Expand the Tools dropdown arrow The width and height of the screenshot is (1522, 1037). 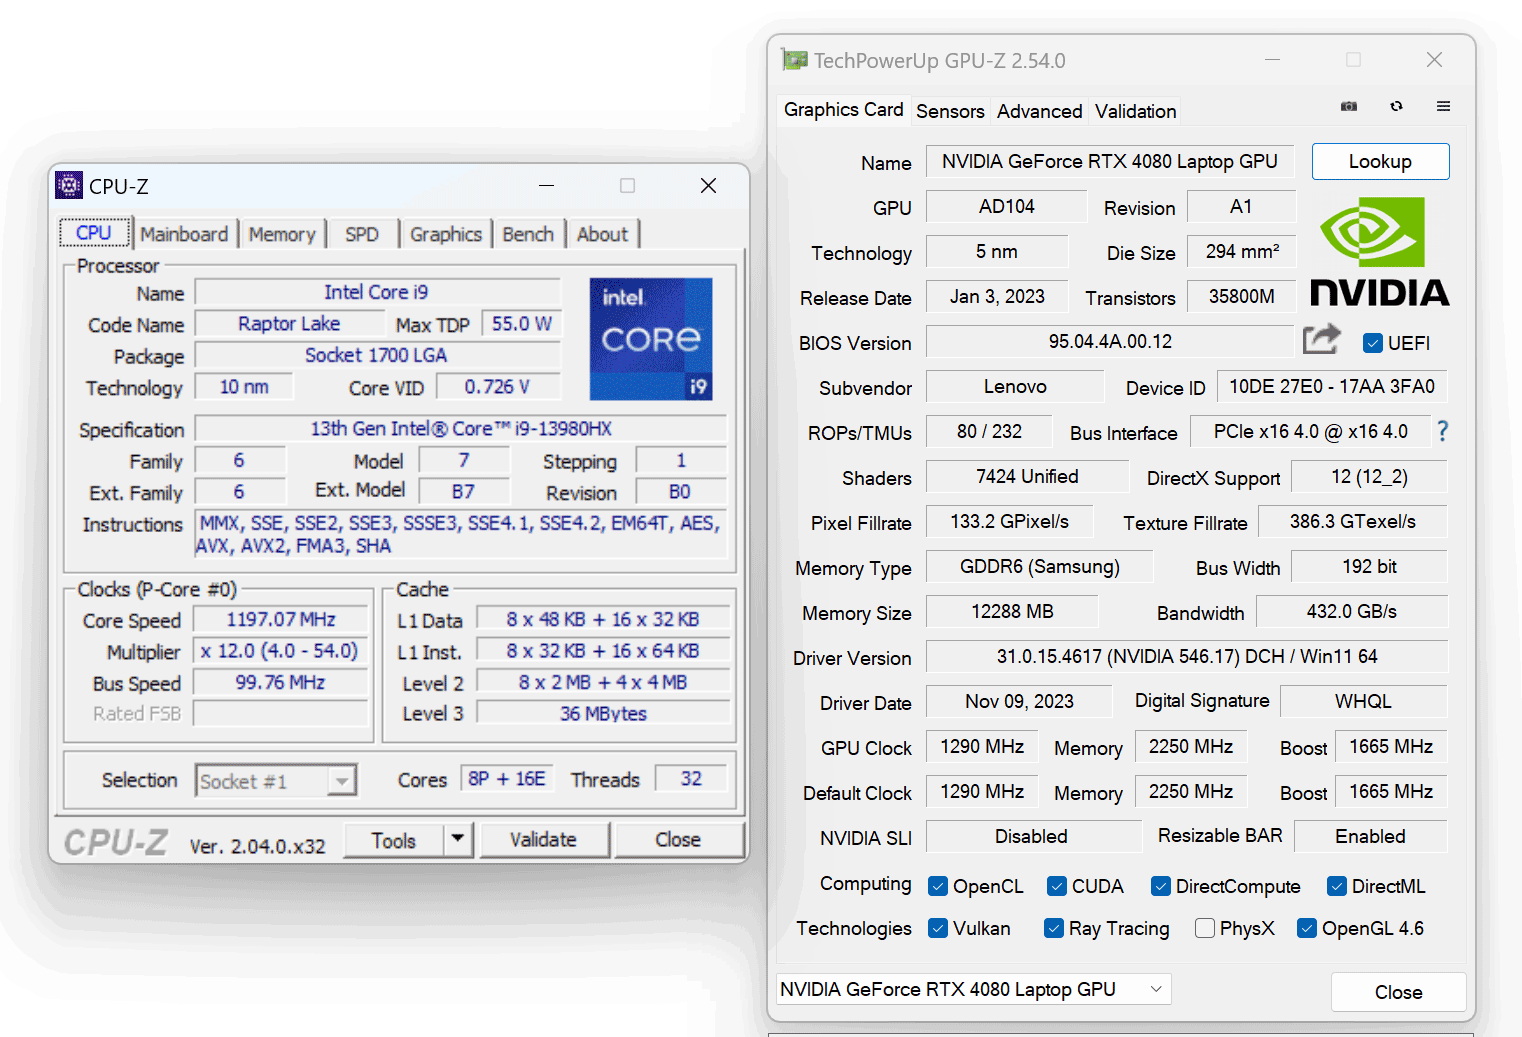458,839
